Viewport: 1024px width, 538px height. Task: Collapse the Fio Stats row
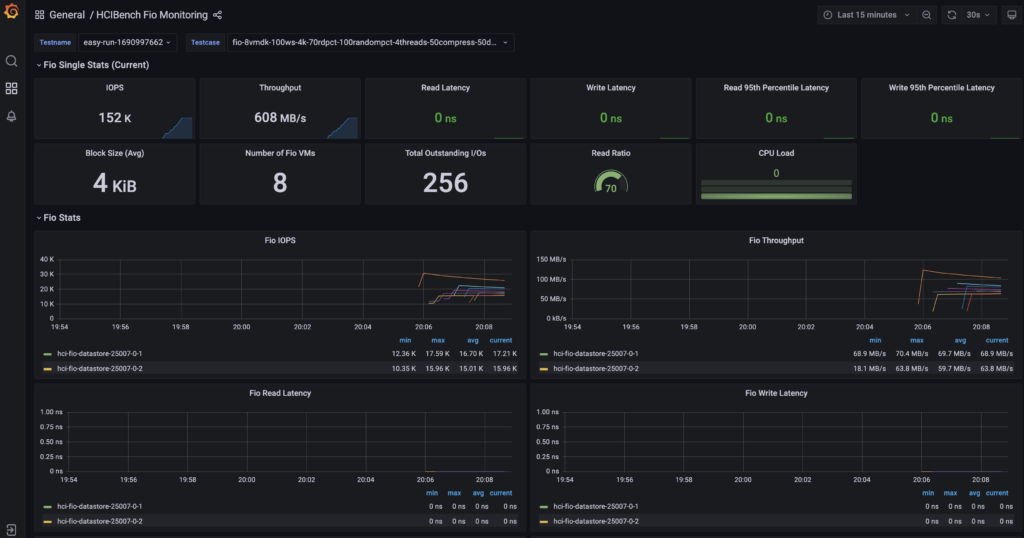tap(58, 217)
